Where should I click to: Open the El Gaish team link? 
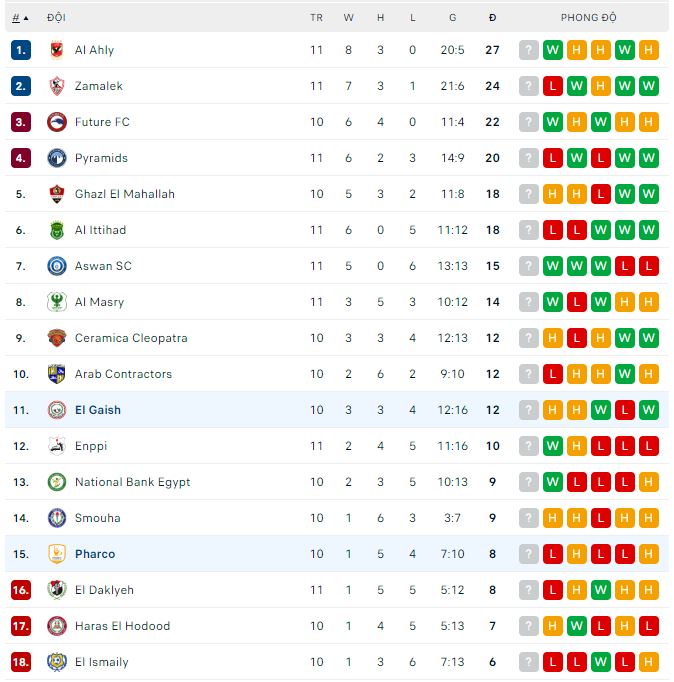[97, 410]
